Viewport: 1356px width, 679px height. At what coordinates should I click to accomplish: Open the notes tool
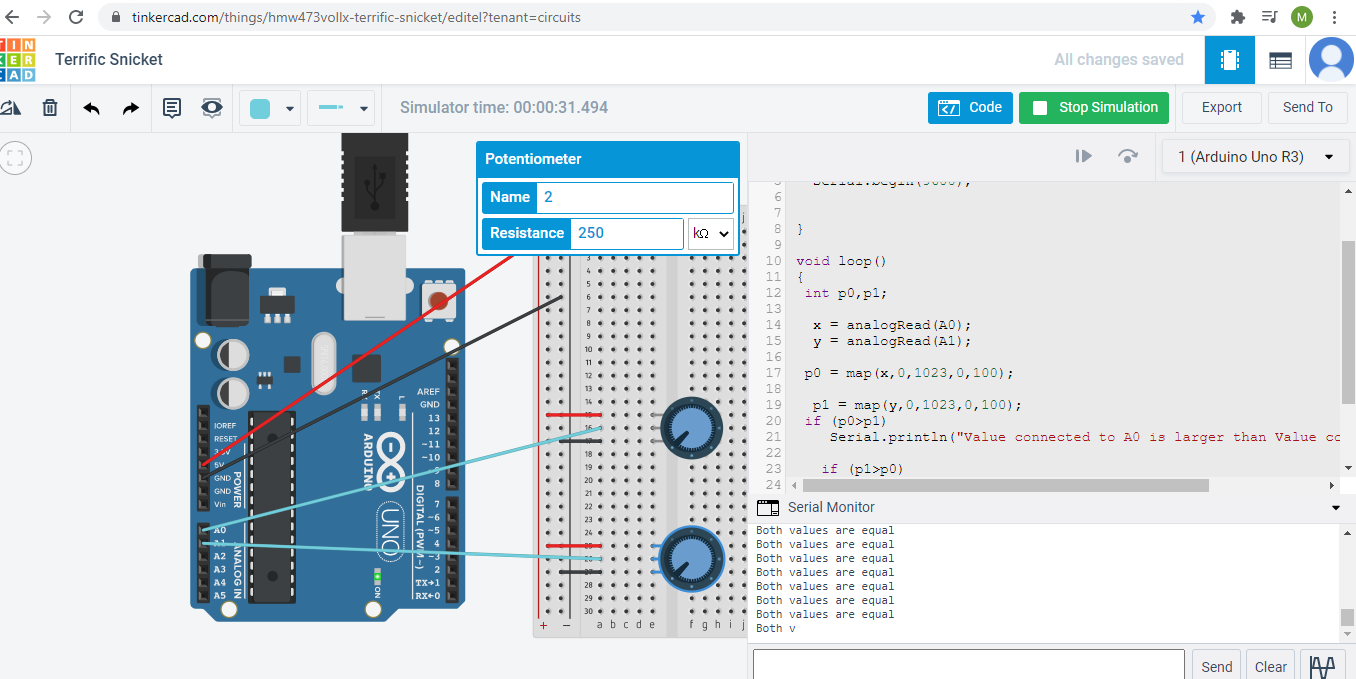[x=172, y=108]
